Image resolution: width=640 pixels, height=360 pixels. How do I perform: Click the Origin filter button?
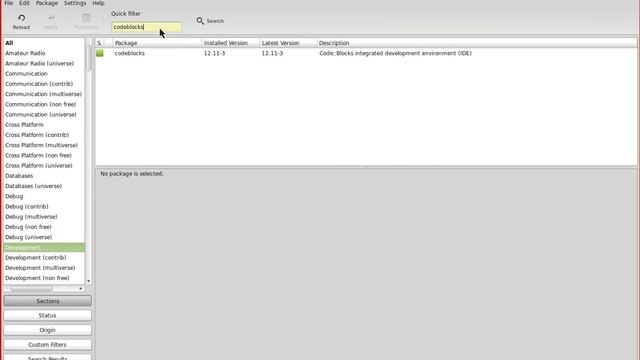pos(47,330)
